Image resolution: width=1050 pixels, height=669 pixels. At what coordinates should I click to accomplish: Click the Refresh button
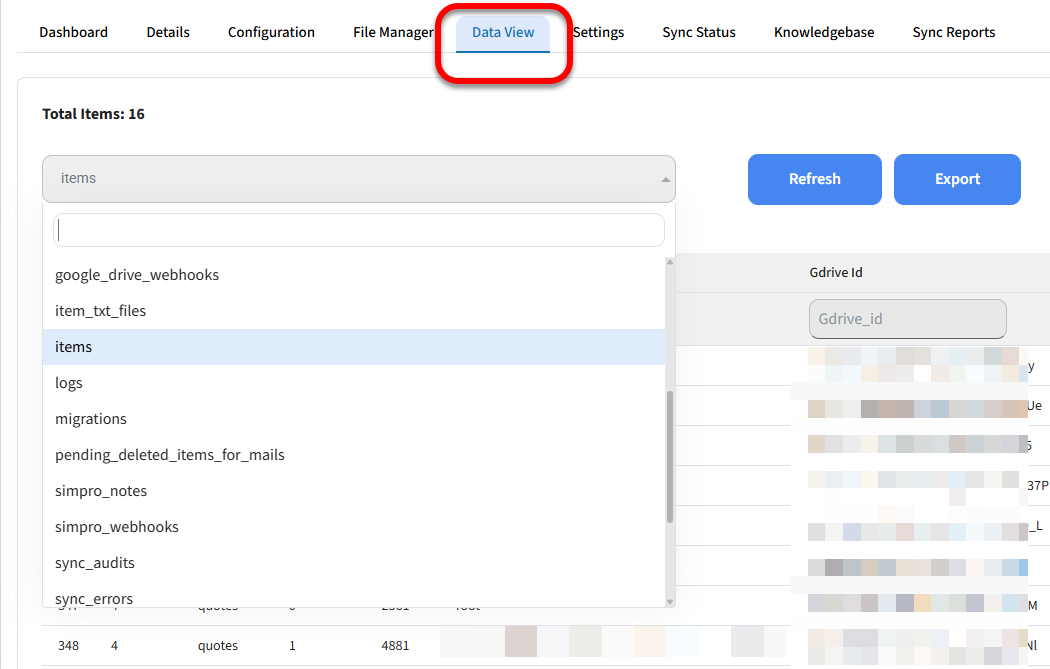(x=814, y=179)
